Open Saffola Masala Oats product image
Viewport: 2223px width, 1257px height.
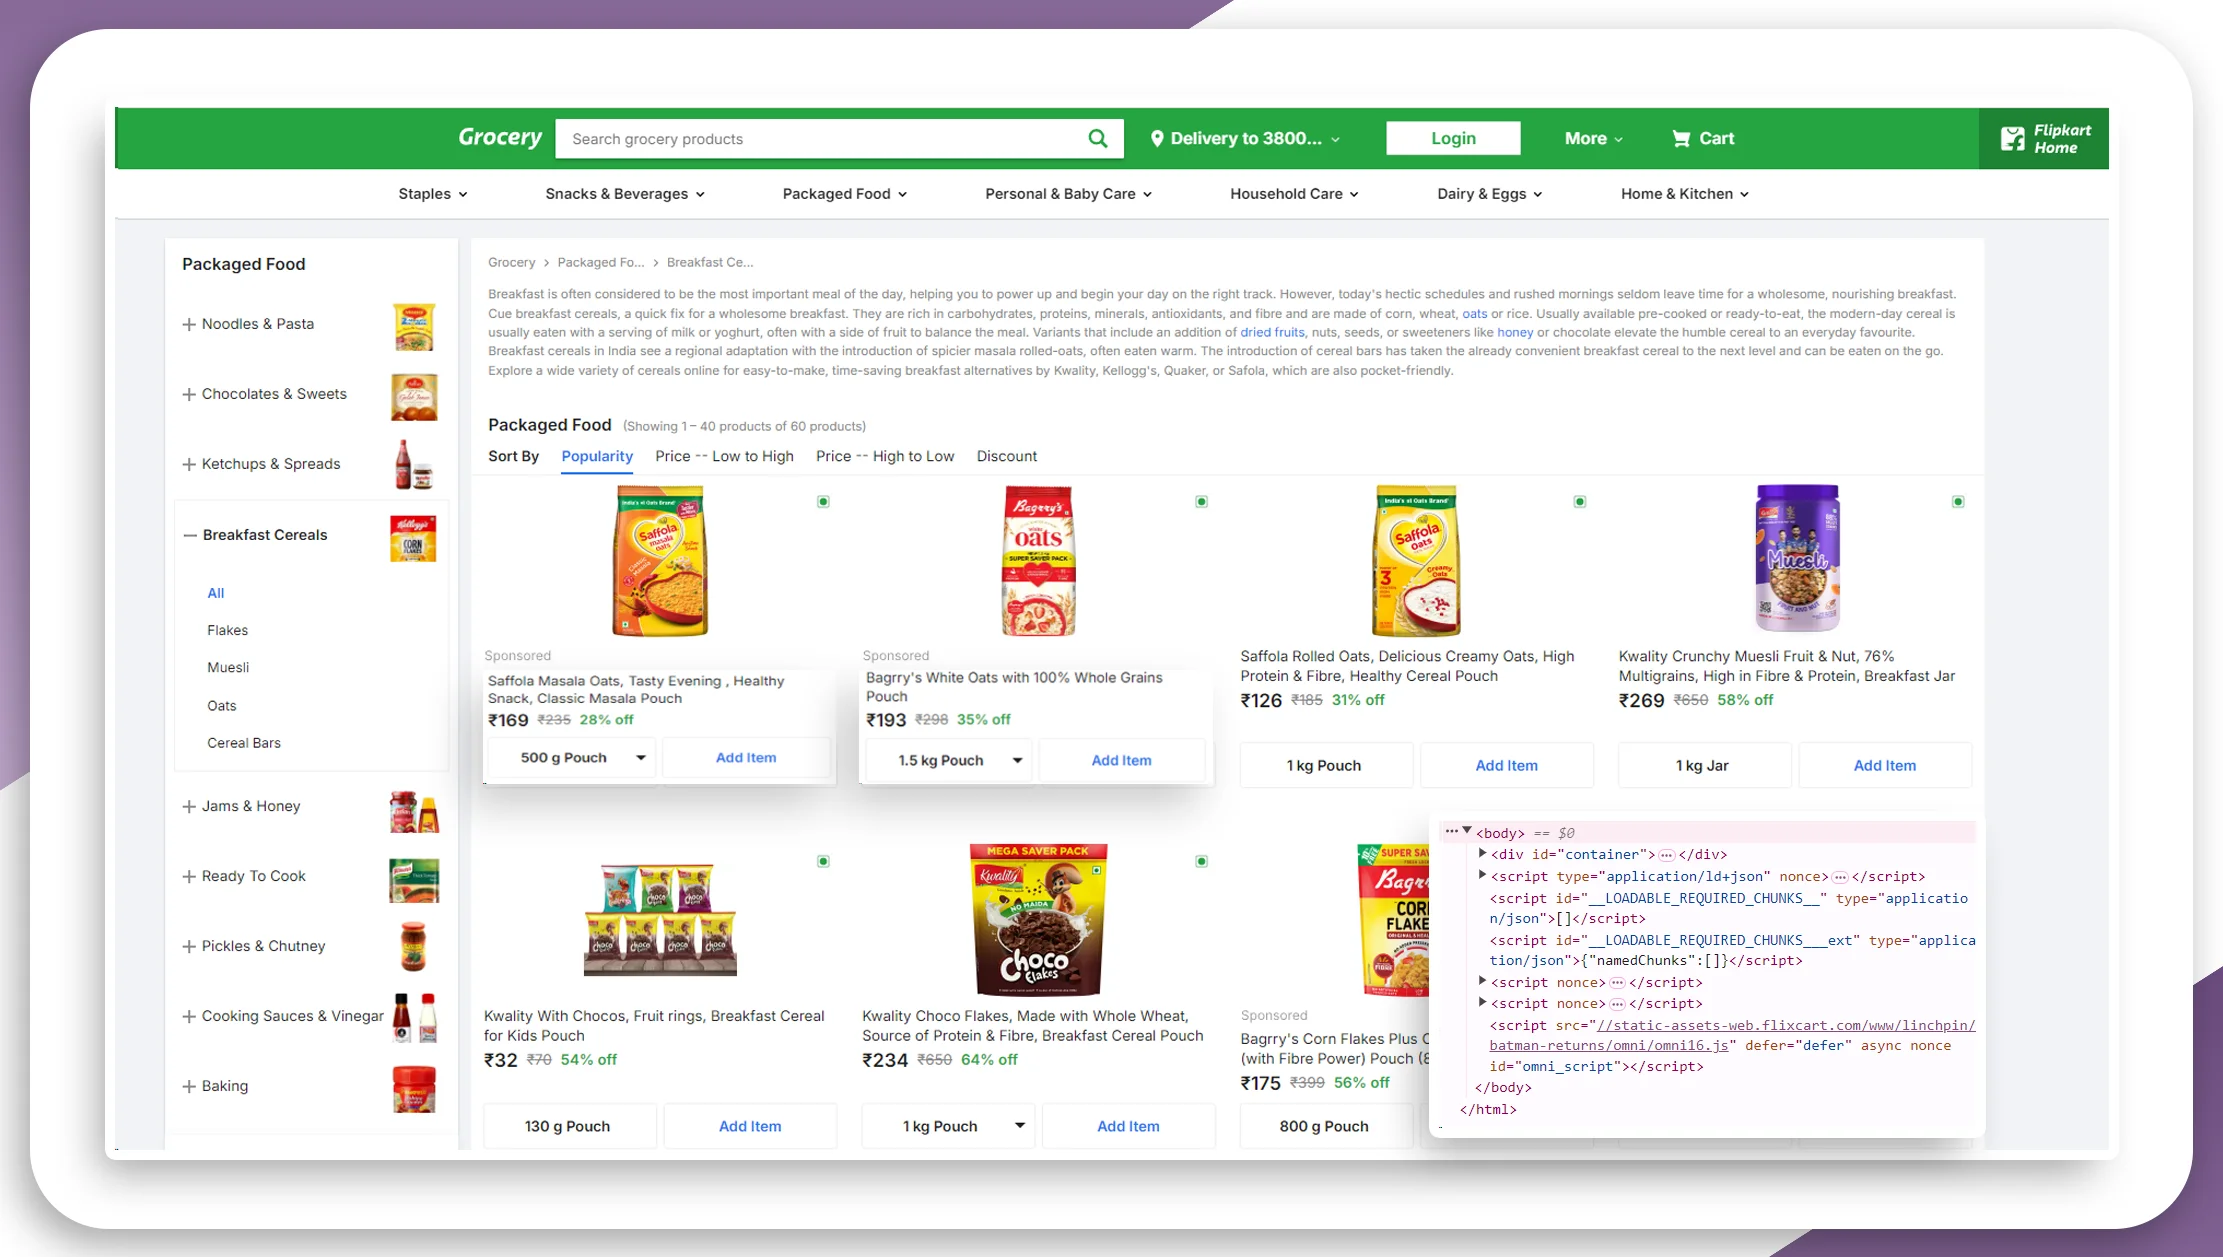[660, 561]
